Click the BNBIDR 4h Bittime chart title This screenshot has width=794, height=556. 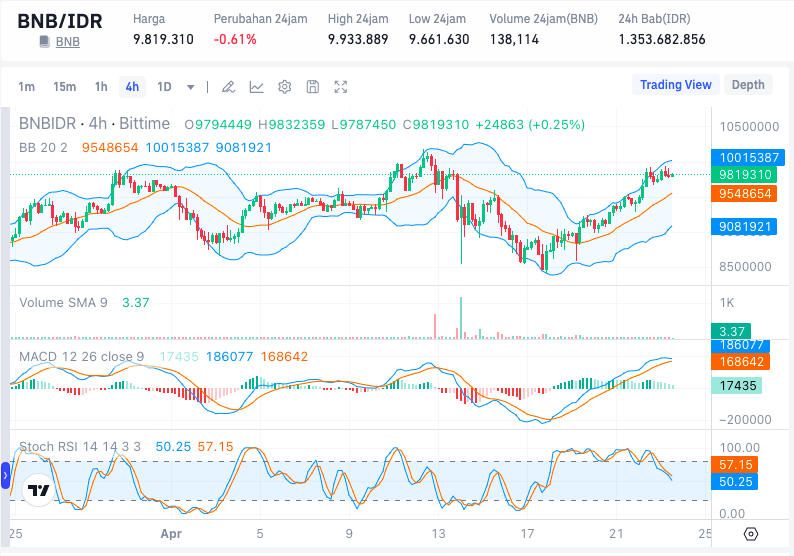coord(94,124)
